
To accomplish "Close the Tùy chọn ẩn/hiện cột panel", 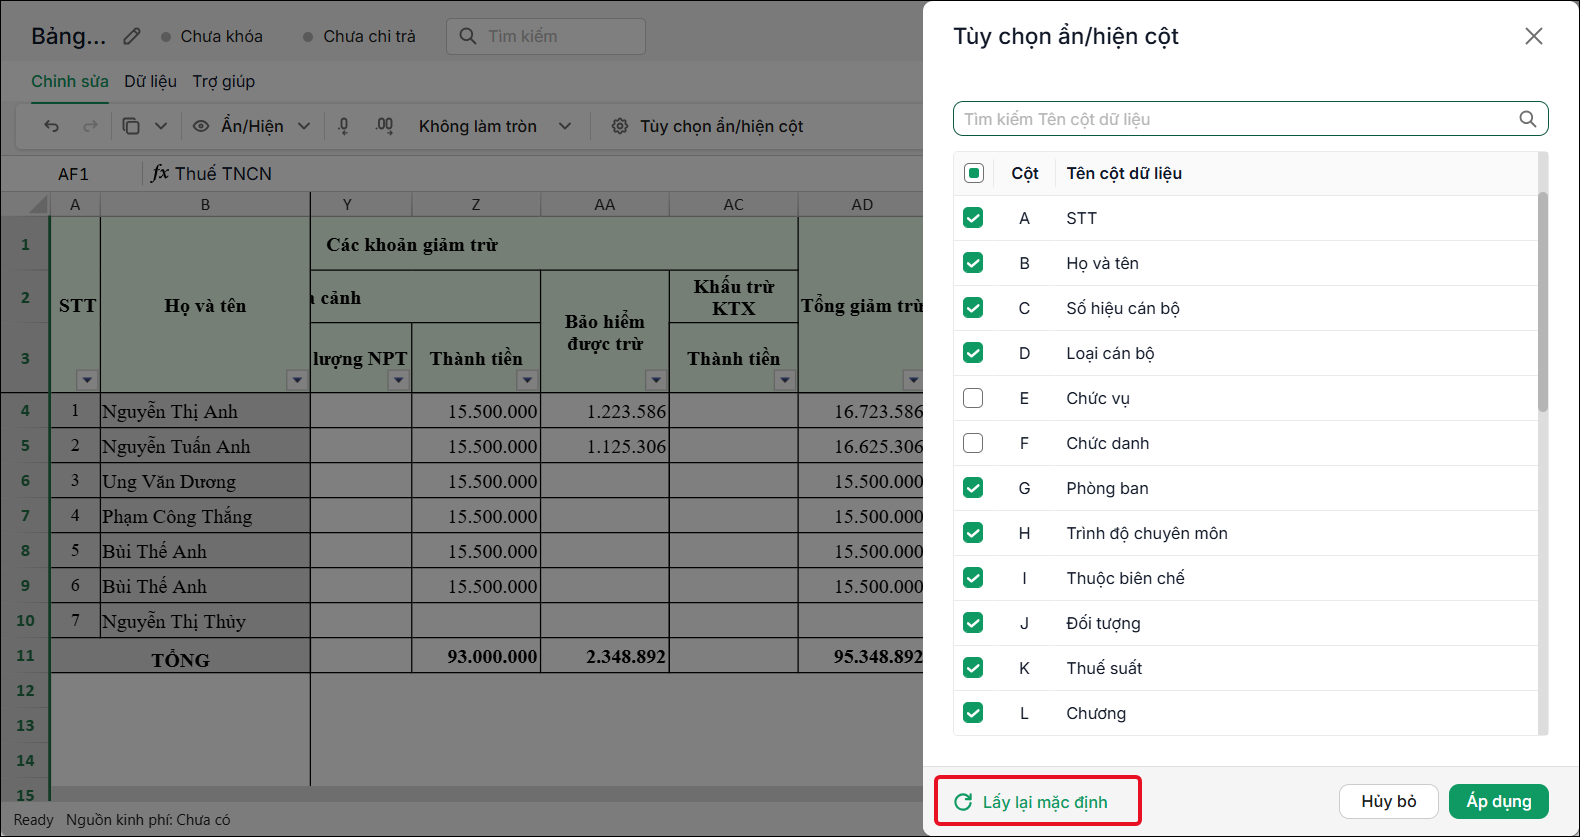I will (1534, 36).
